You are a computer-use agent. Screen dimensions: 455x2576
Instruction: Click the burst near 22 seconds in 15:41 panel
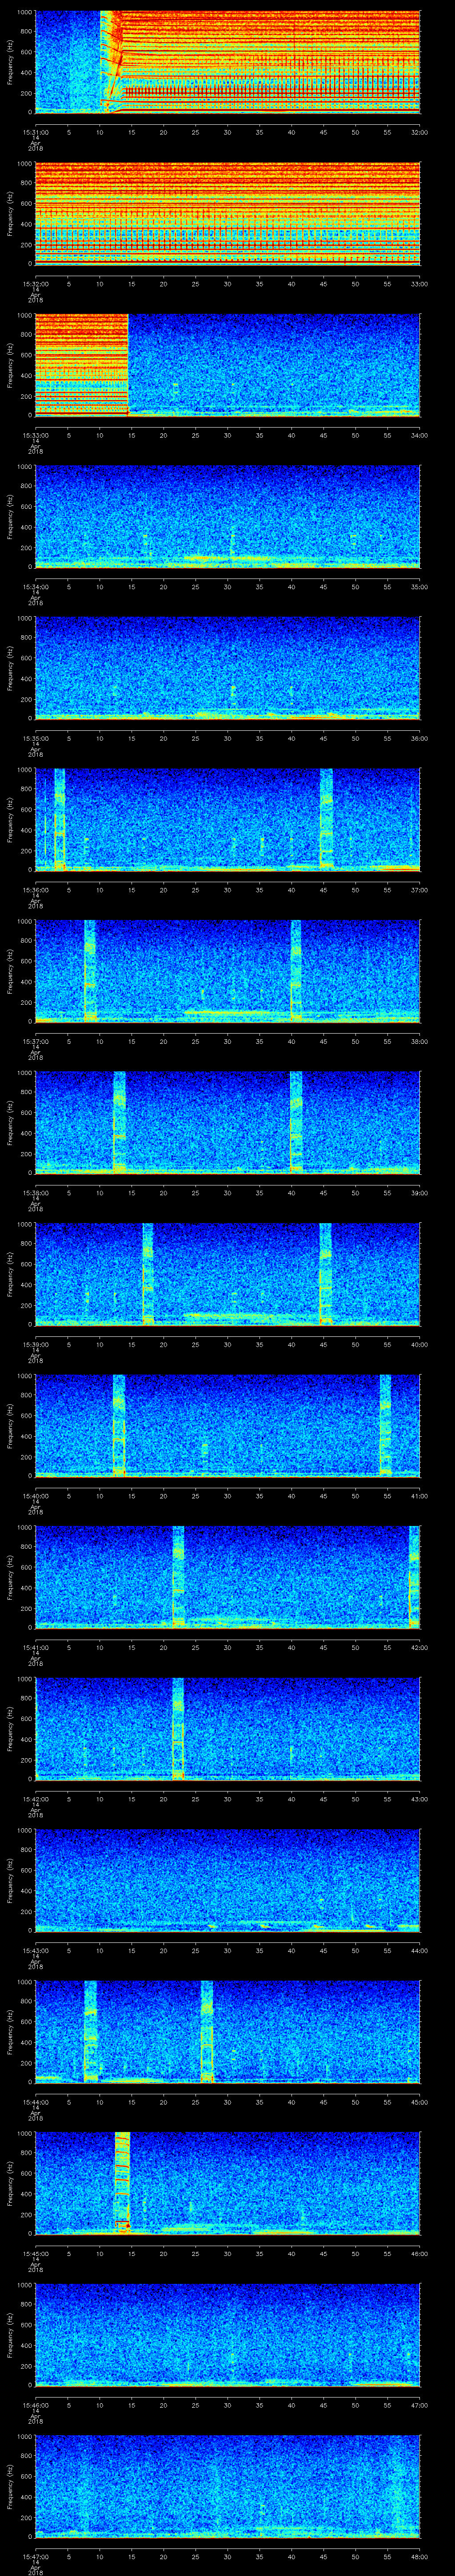[178, 1576]
